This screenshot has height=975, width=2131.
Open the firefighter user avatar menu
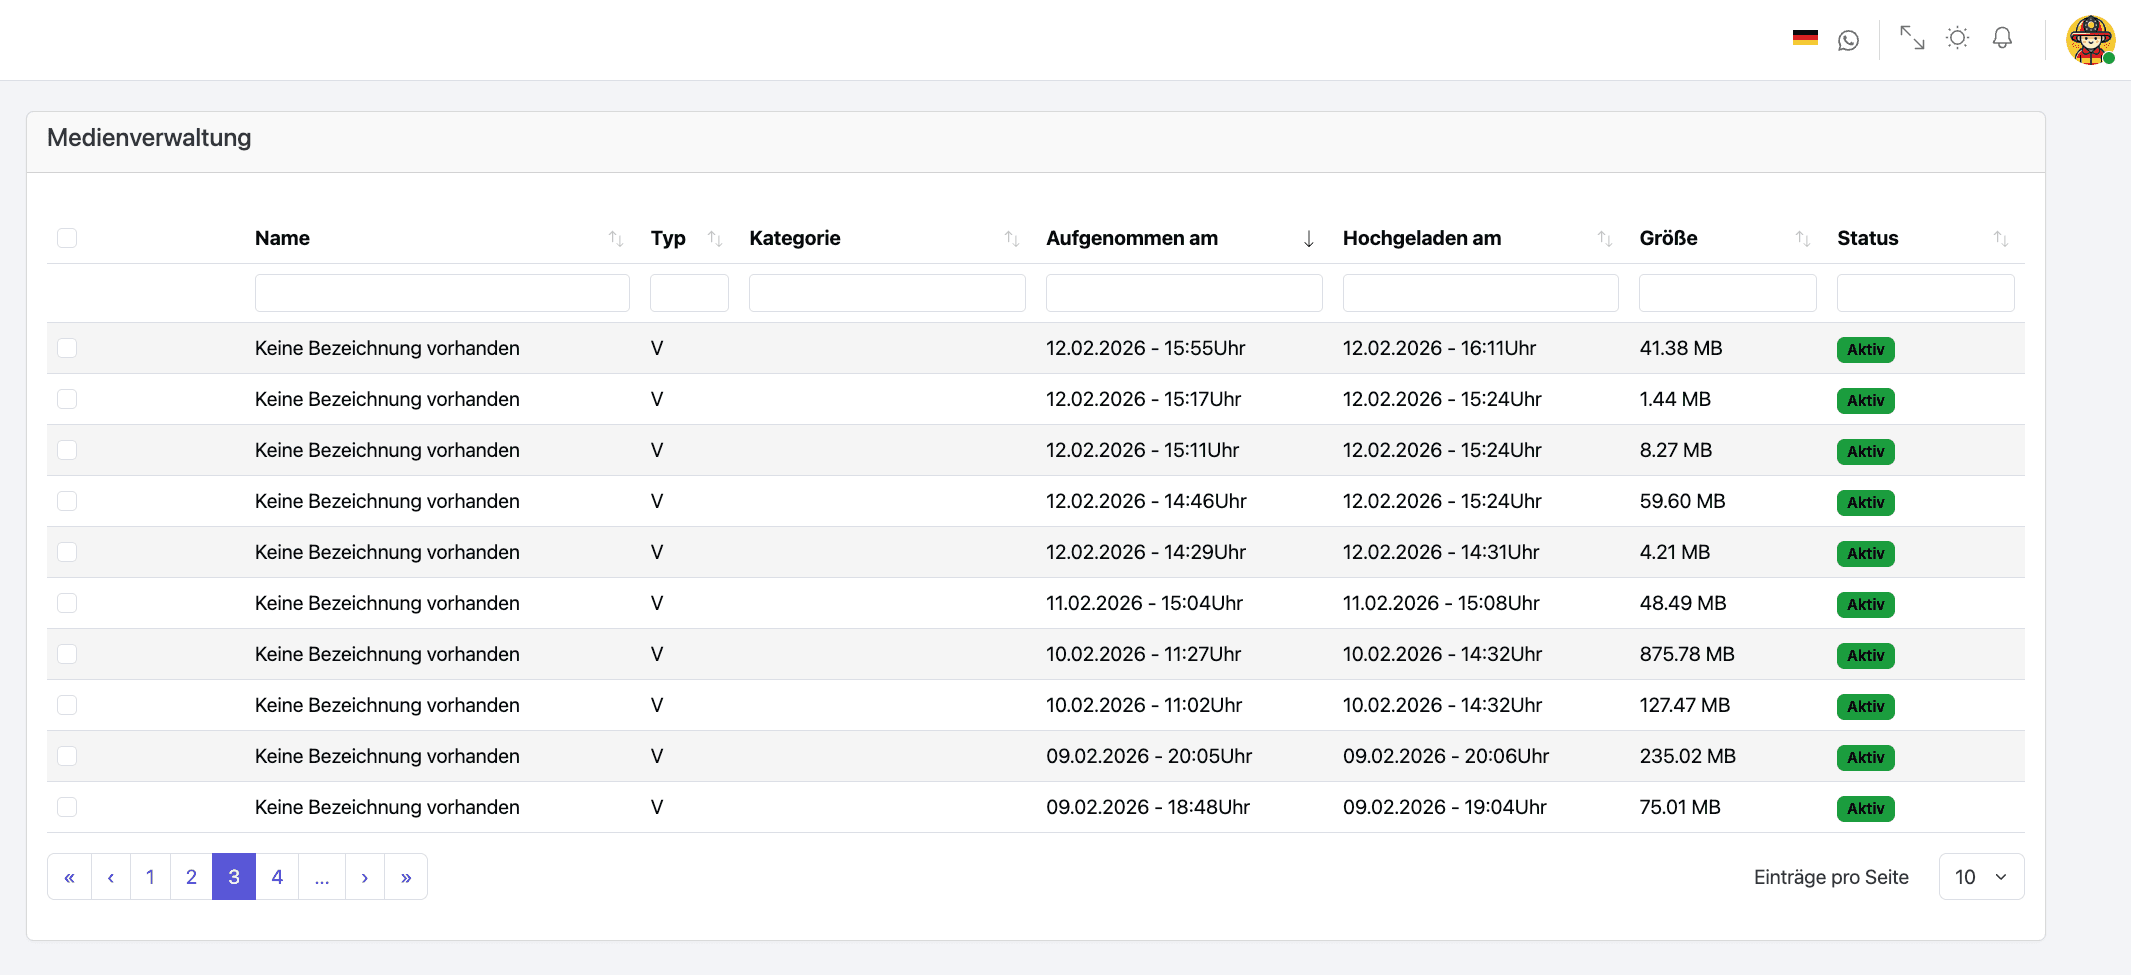click(x=2090, y=40)
